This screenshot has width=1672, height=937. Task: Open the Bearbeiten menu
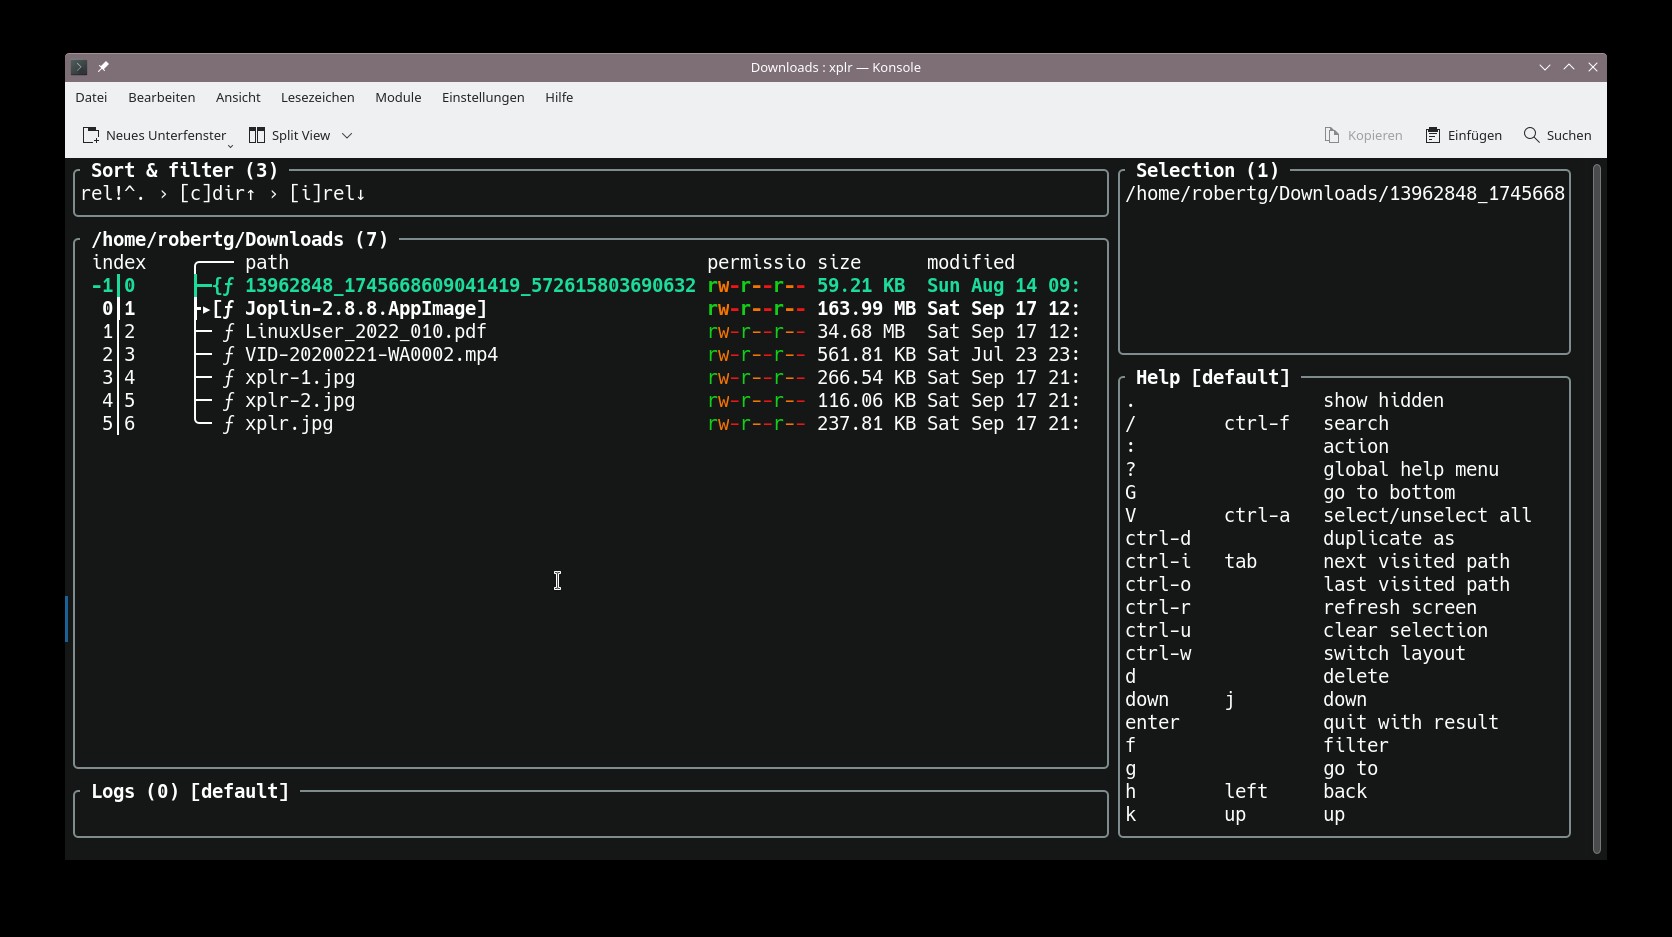[161, 97]
